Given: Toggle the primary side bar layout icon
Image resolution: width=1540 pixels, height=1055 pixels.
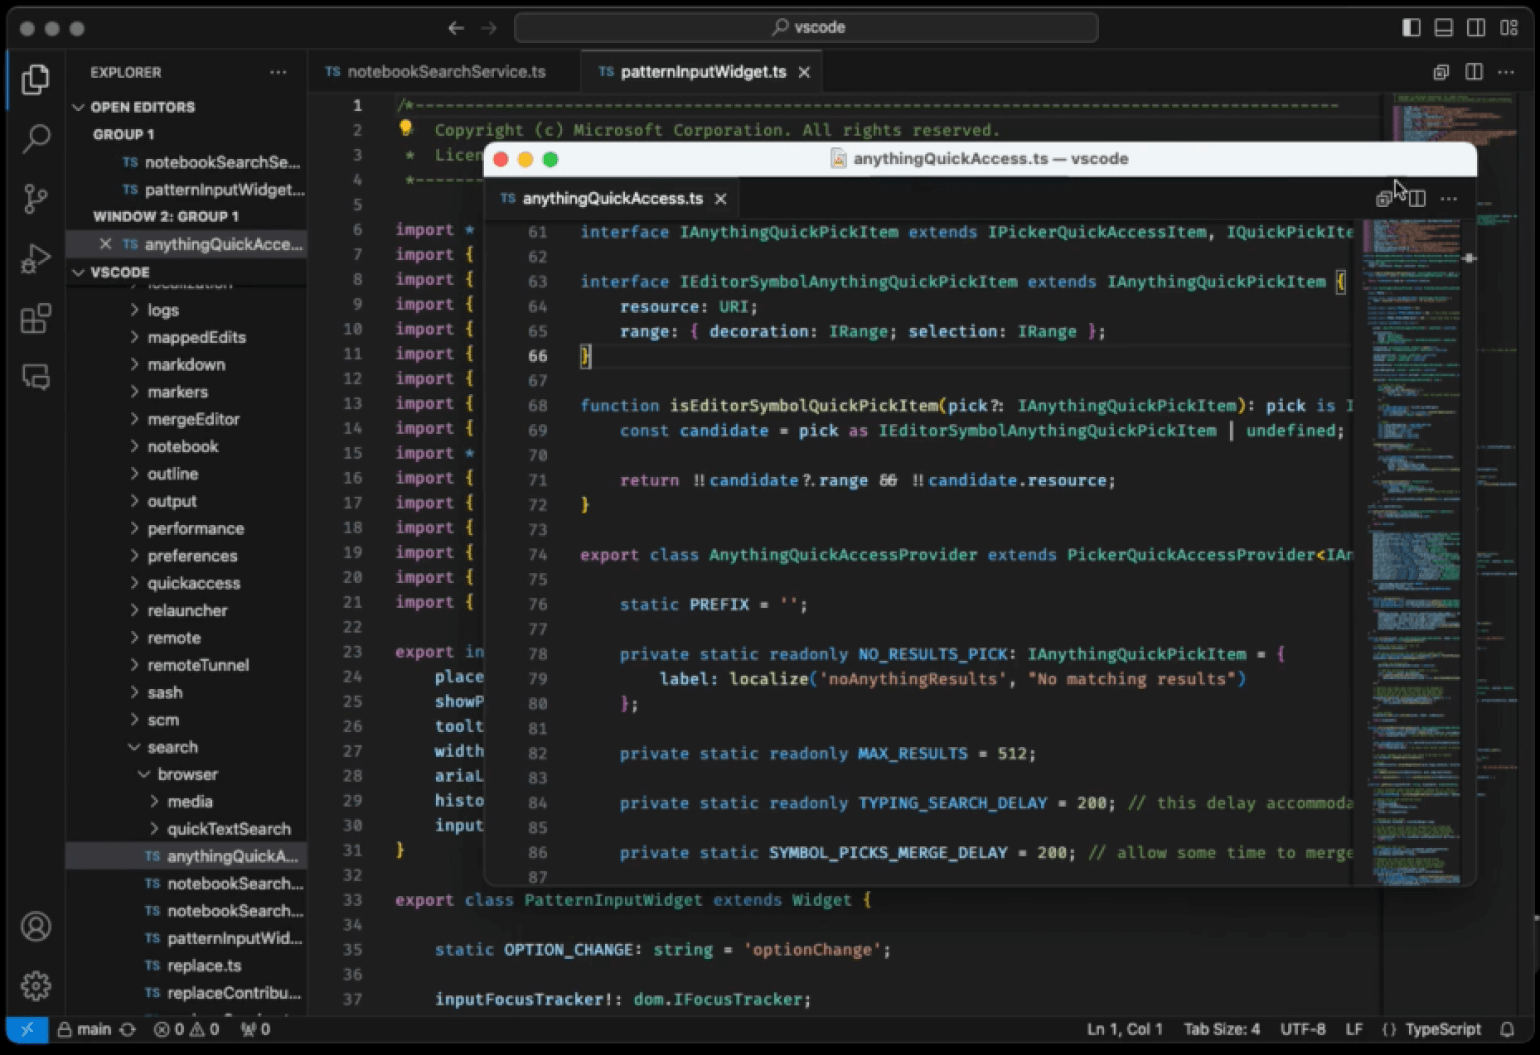Looking at the screenshot, I should (1411, 28).
